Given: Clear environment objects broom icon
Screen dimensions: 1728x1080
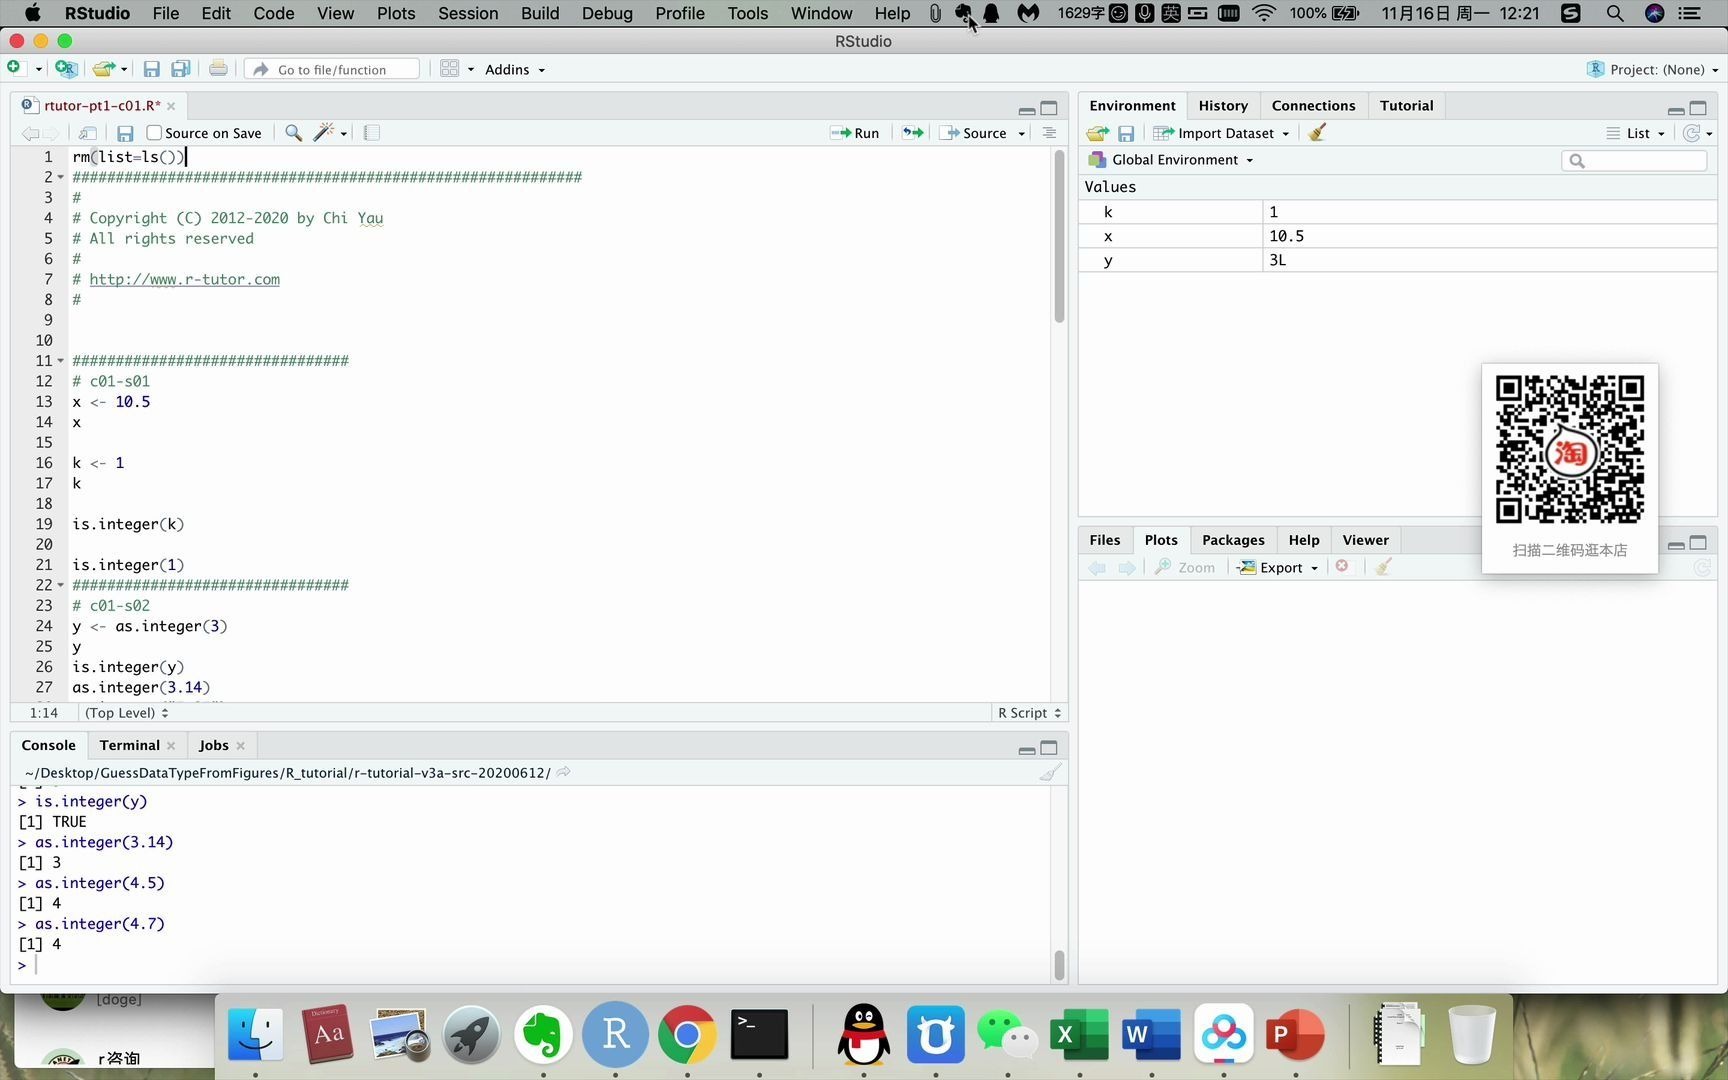Looking at the screenshot, I should (1317, 132).
